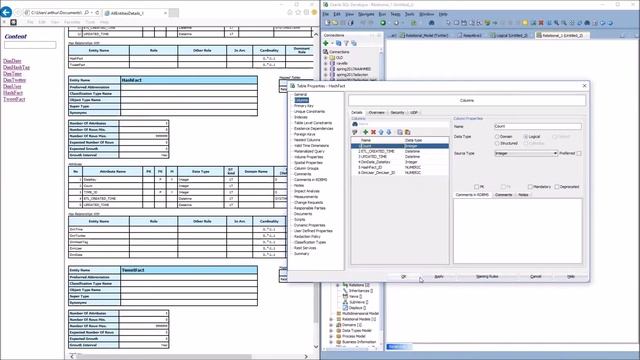Screen dimensions: 640x360
Task: Click Zoom Out magnifier icon in toolbar
Action: pyautogui.click(x=564, y=23)
